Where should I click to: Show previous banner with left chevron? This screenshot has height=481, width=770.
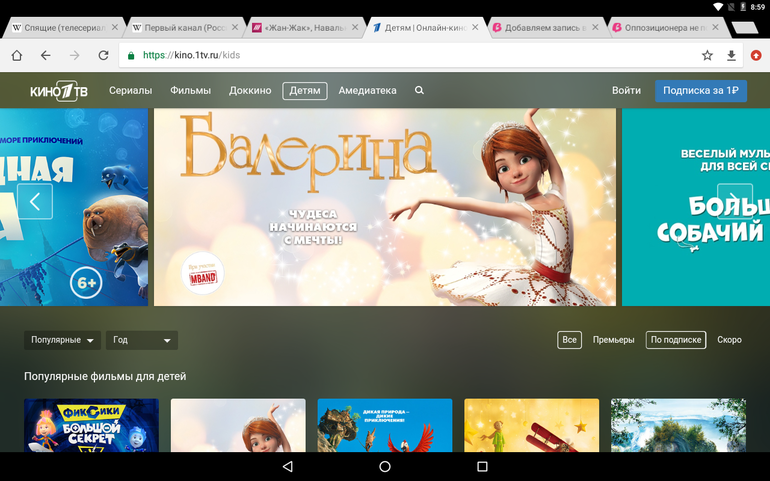pos(35,202)
